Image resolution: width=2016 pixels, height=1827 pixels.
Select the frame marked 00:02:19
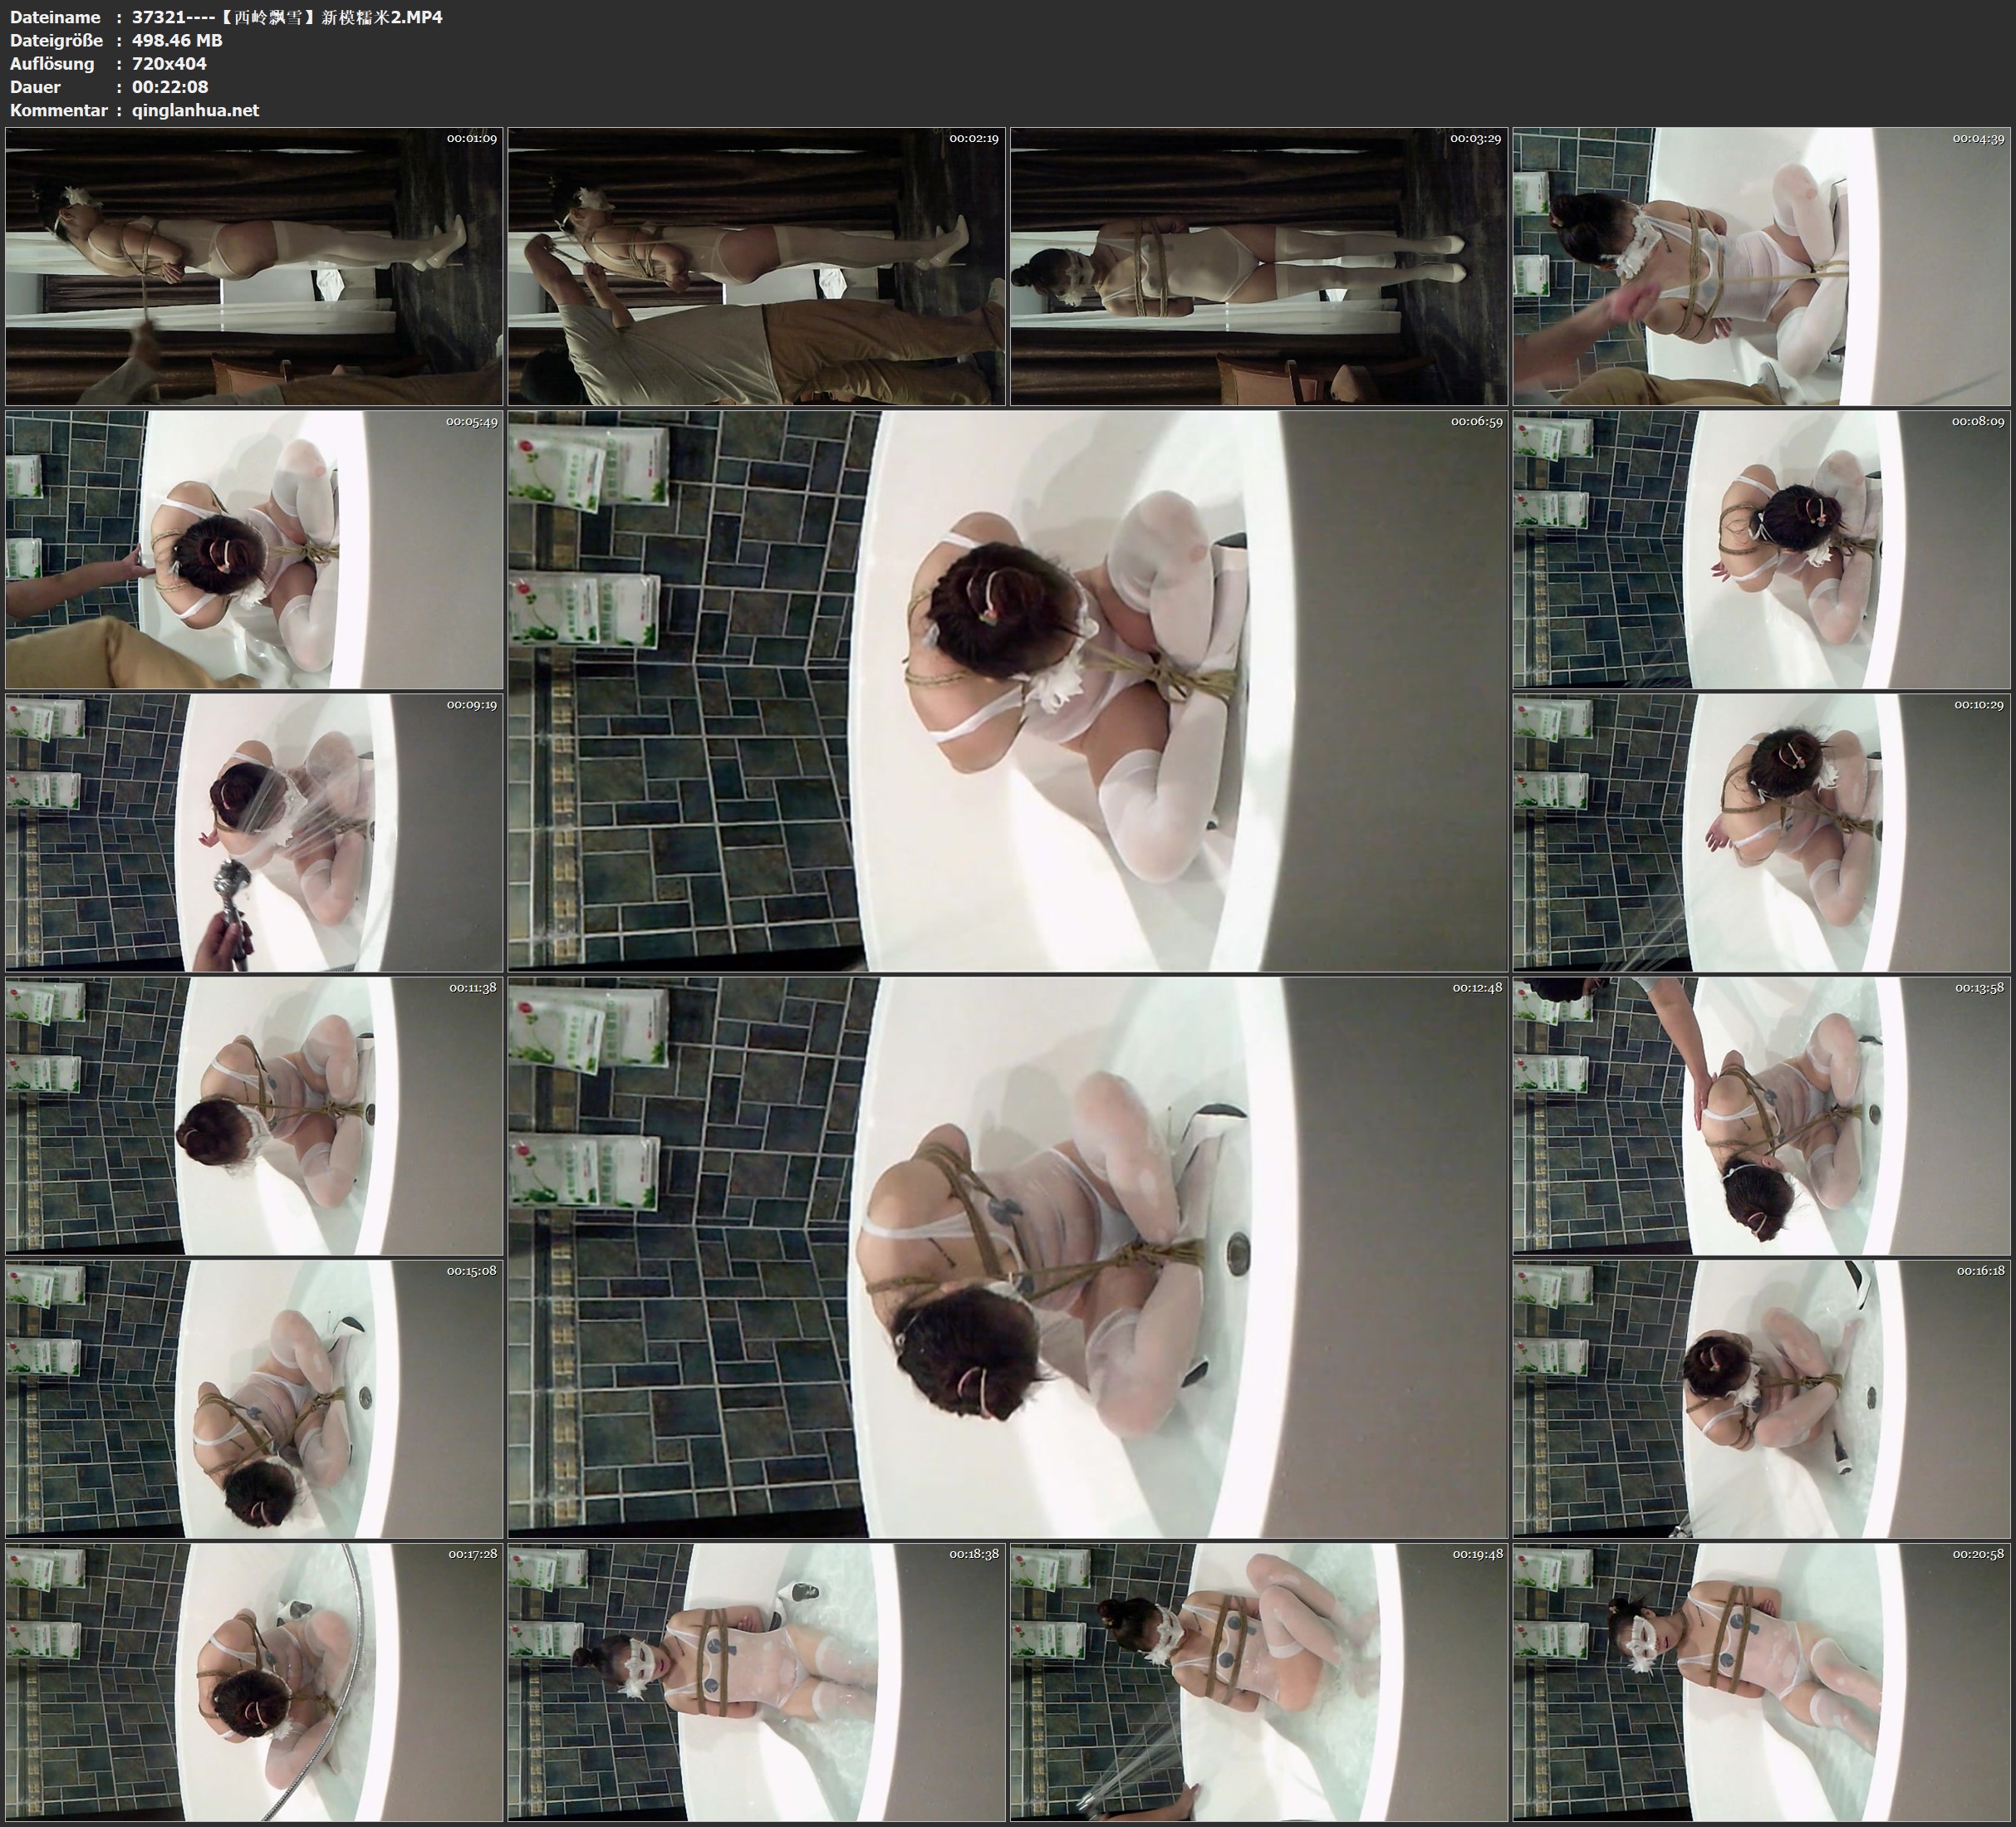(756, 266)
